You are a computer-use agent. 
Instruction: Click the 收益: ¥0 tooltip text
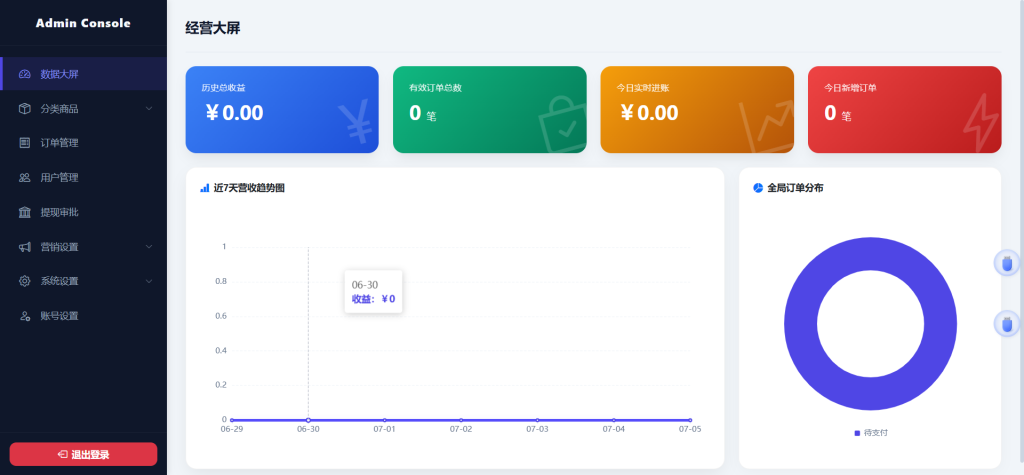pyautogui.click(x=374, y=299)
